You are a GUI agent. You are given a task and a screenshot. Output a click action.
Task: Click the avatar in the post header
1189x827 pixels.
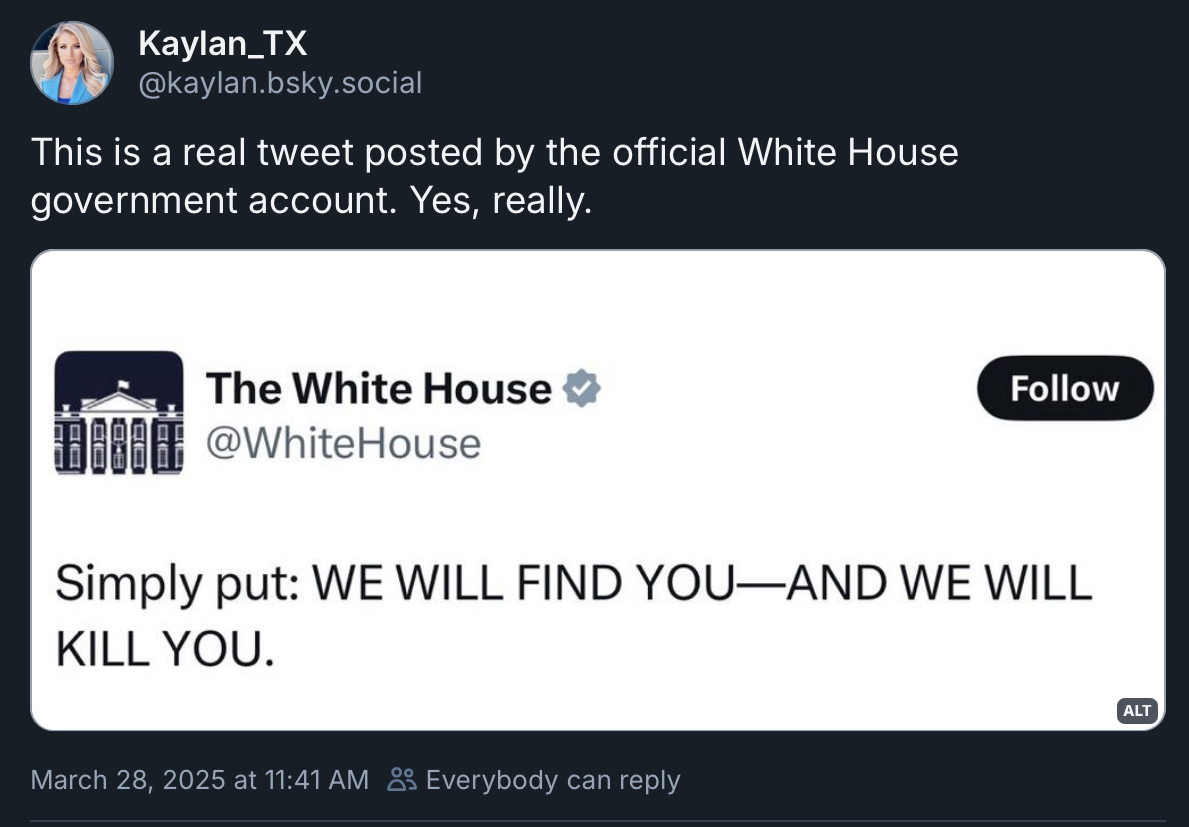[x=72, y=62]
